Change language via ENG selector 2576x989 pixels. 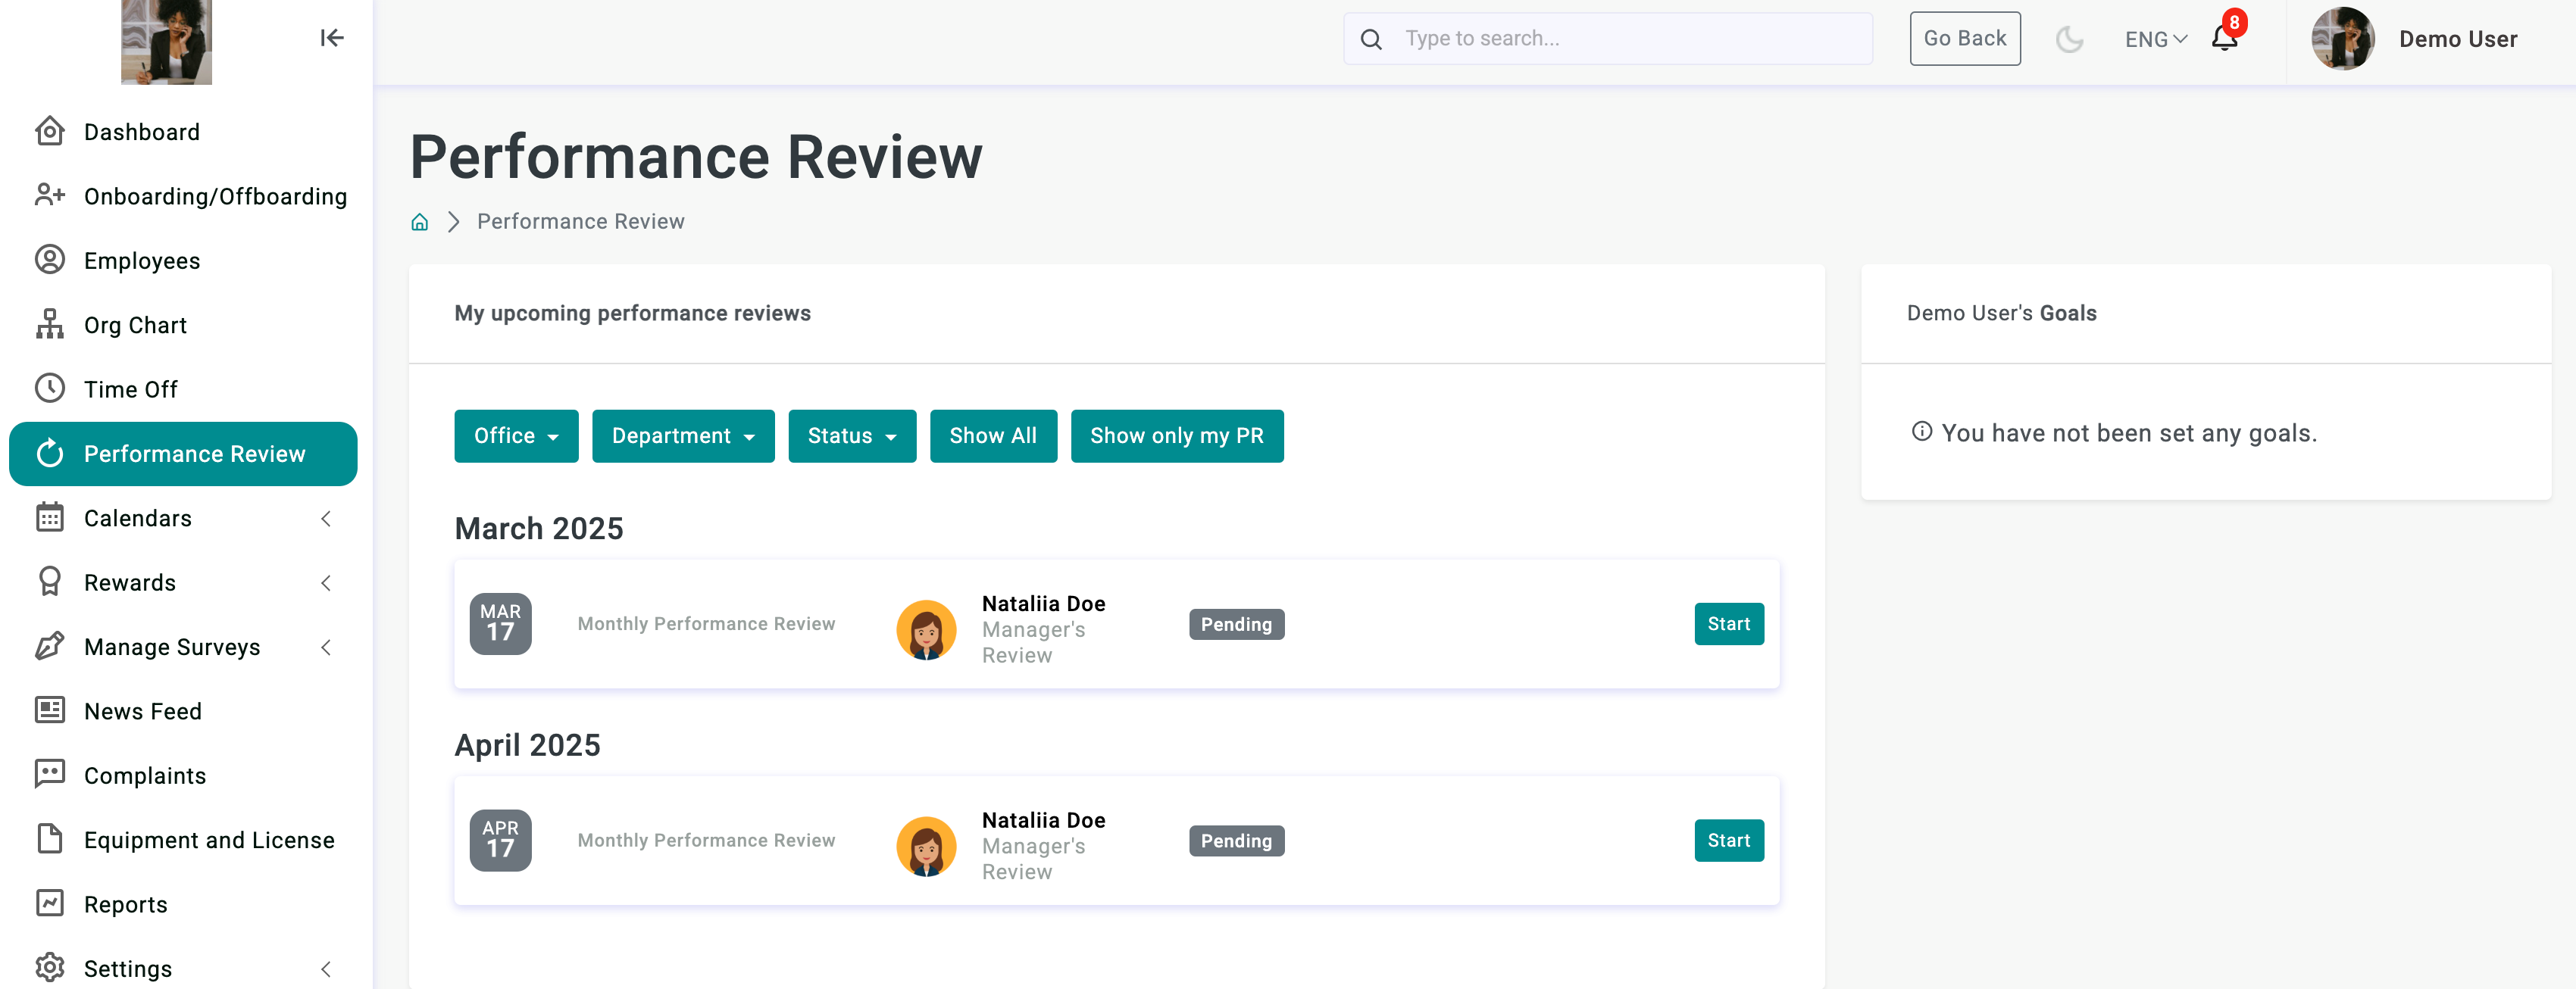pyautogui.click(x=2155, y=39)
